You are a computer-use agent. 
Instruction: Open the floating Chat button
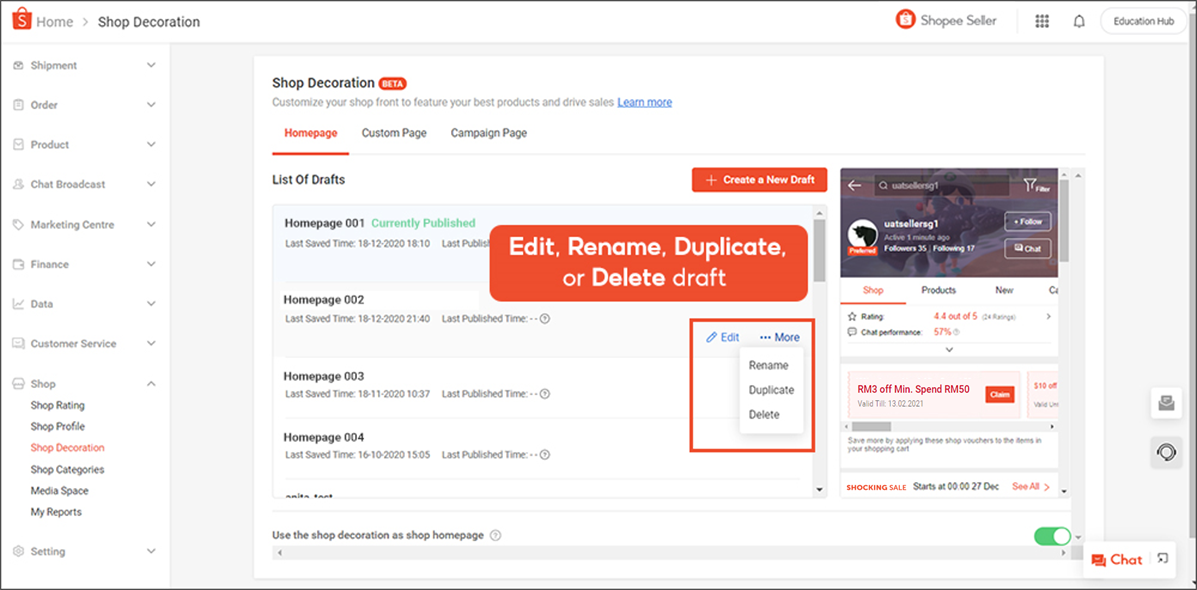coord(1117,559)
